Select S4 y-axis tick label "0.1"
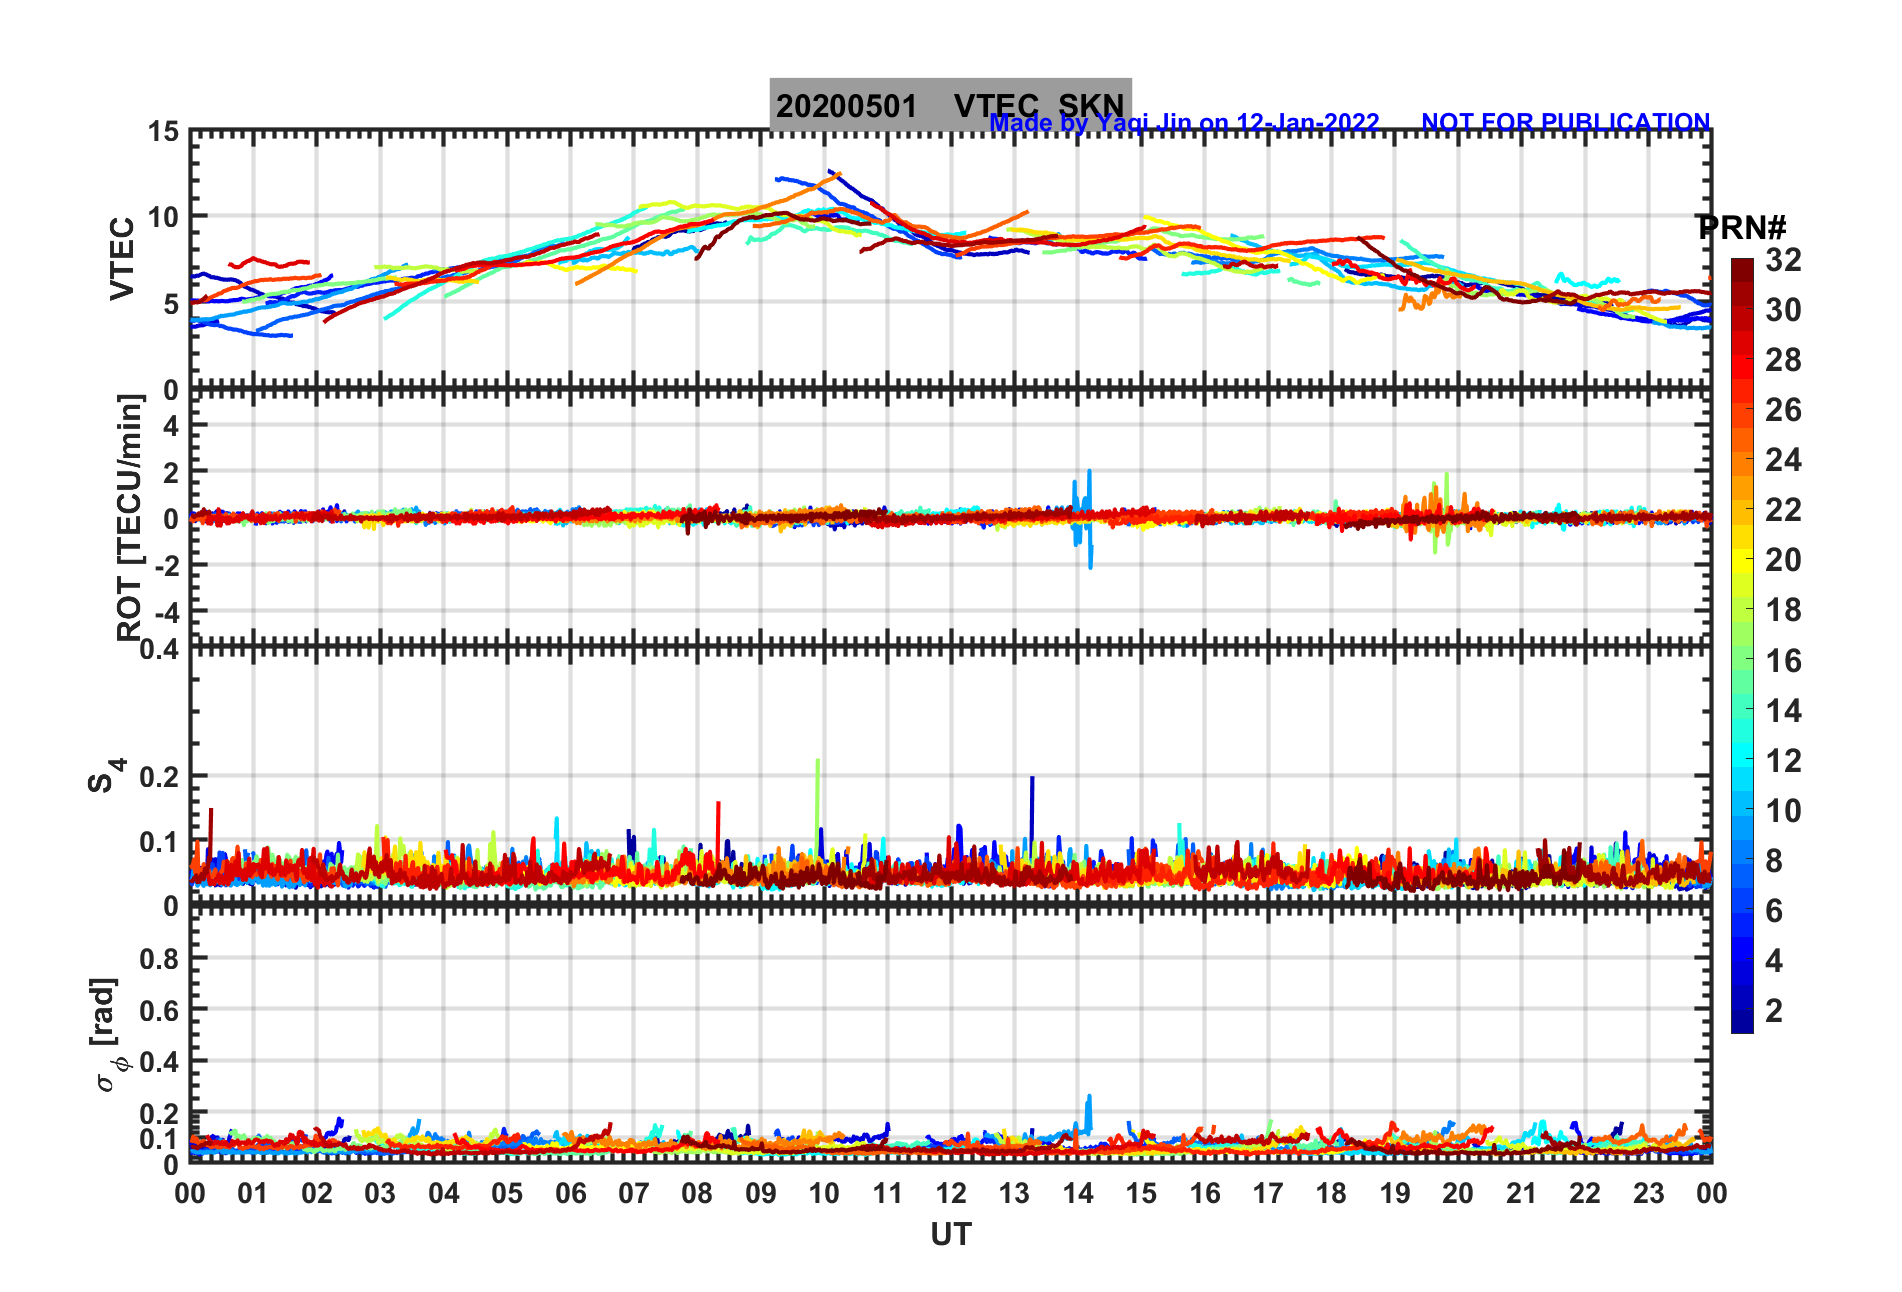This screenshot has height=1292, width=1902. [x=160, y=842]
